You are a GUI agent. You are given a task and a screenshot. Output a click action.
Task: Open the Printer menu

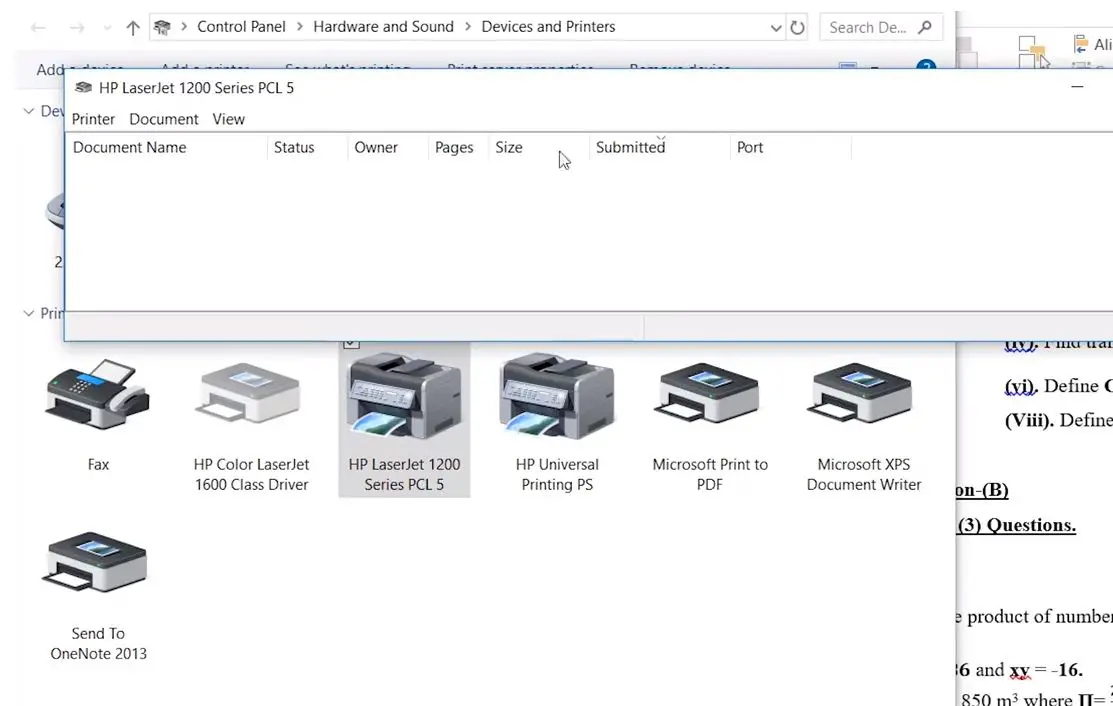[93, 119]
